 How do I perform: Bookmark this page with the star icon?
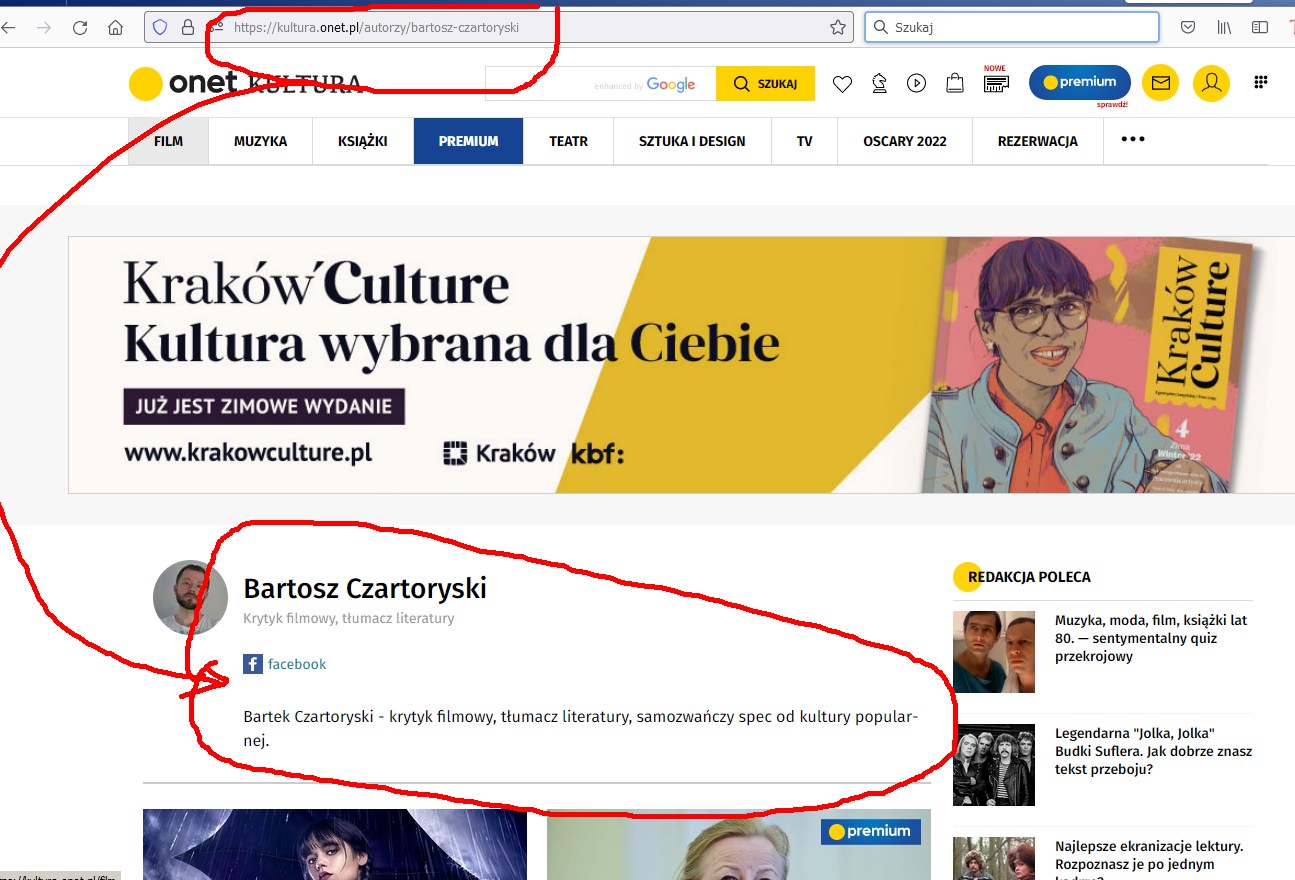click(x=836, y=27)
